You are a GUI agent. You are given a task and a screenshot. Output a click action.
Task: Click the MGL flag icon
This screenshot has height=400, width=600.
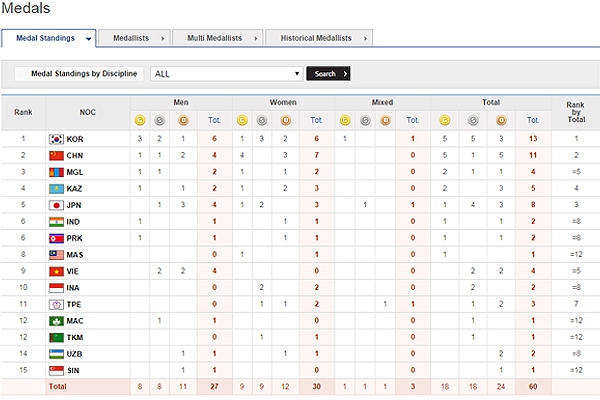coord(56,172)
